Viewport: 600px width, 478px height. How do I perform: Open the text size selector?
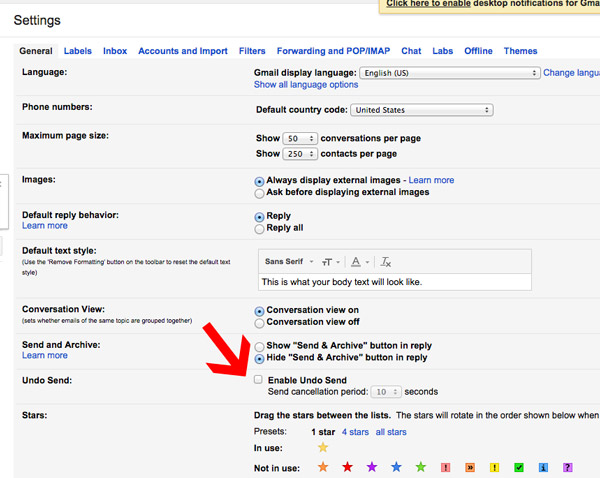pyautogui.click(x=331, y=262)
